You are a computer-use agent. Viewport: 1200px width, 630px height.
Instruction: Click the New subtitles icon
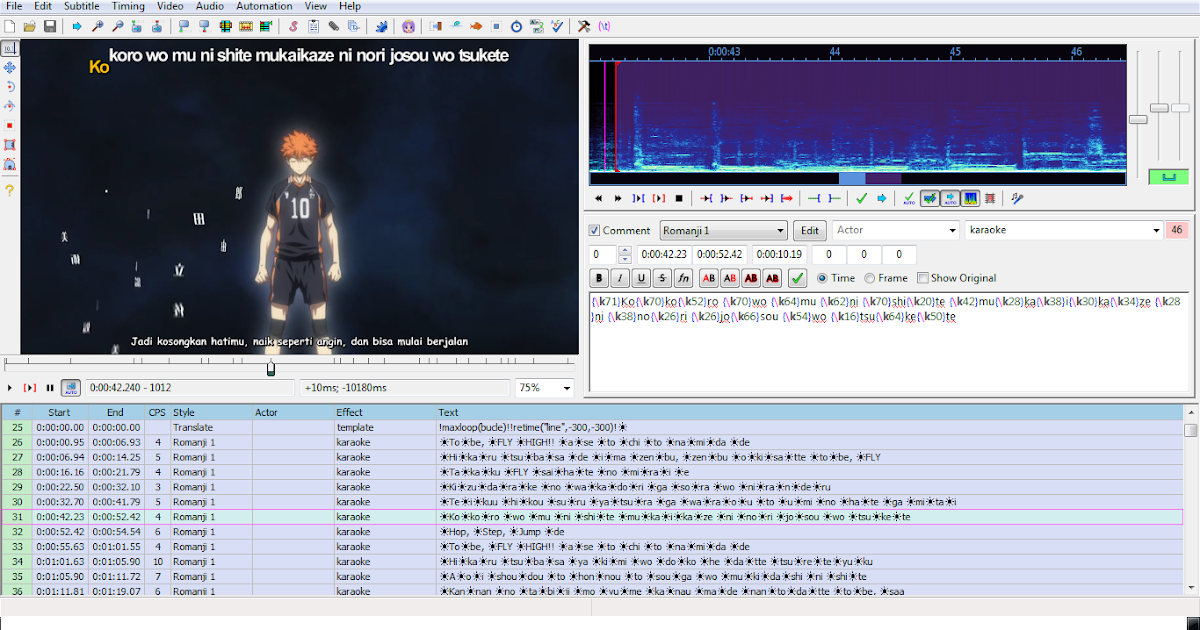click(9, 25)
